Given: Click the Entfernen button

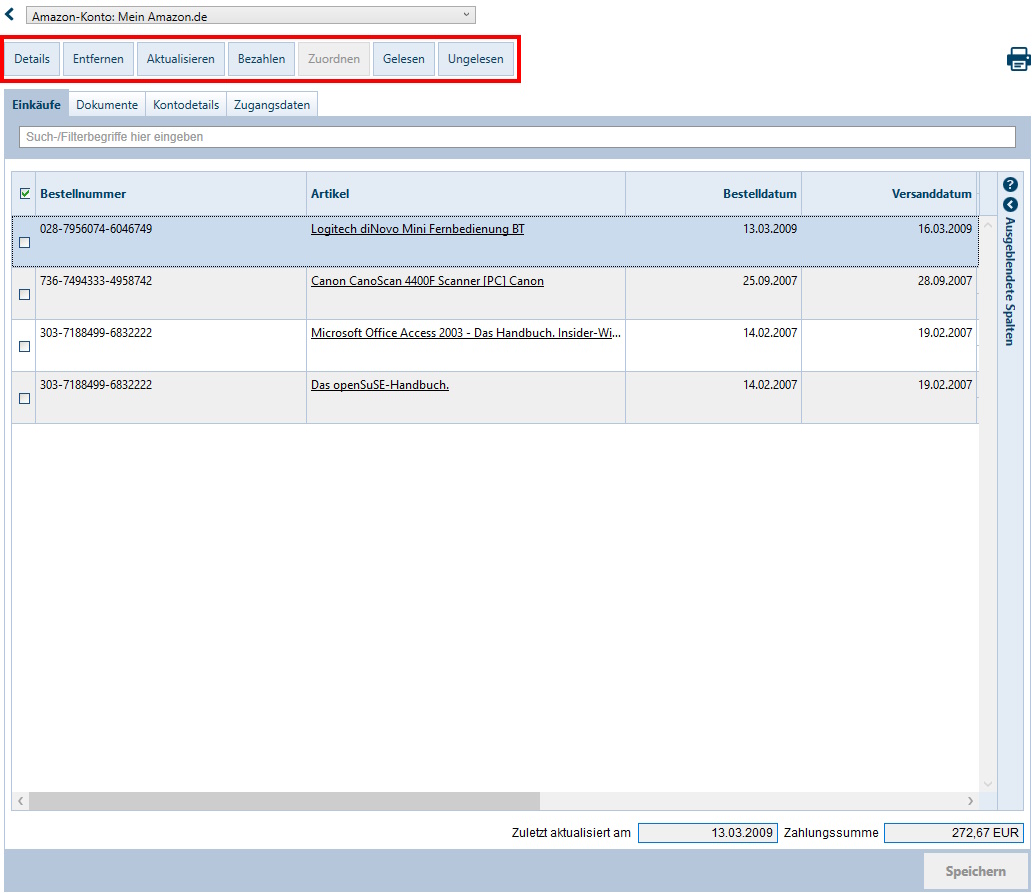Looking at the screenshot, I should 98,59.
